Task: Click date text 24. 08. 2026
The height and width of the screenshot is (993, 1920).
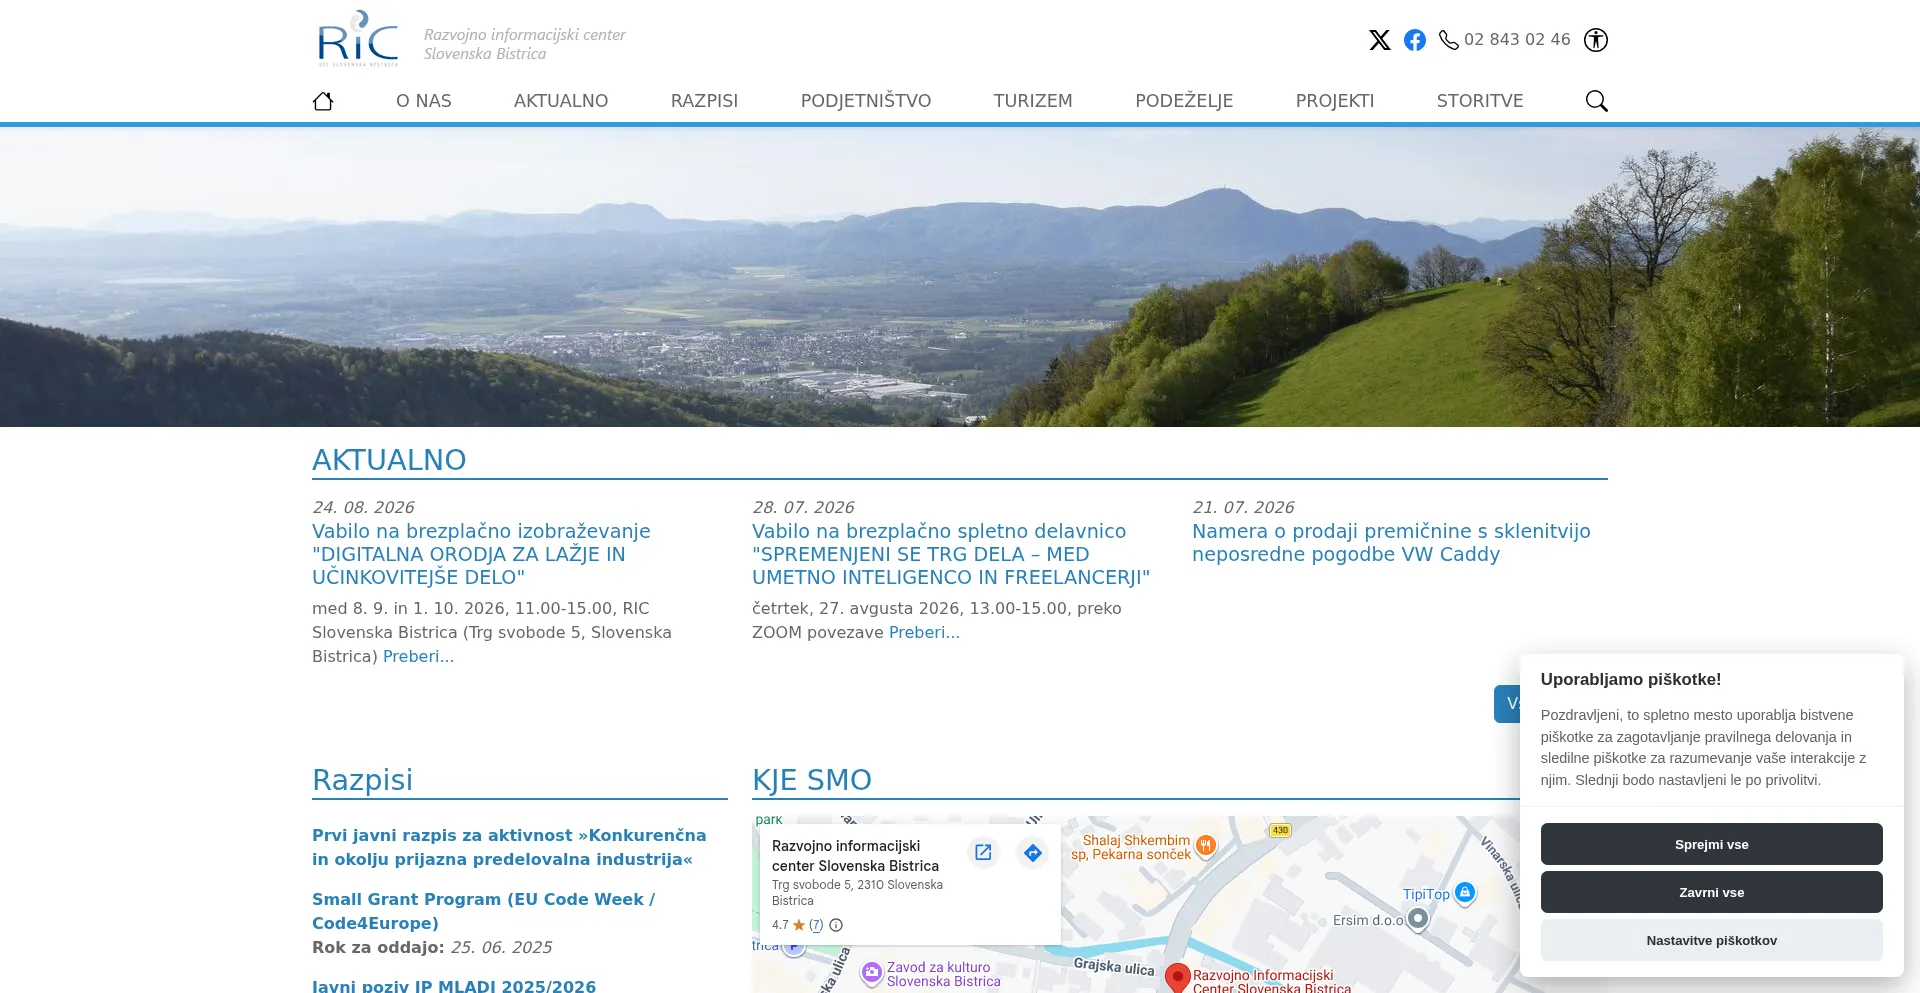Action: tap(363, 507)
